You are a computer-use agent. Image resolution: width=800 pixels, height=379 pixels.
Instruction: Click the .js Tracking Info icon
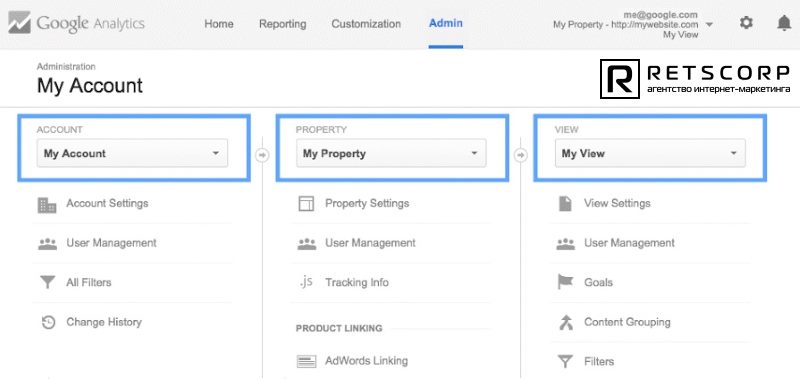tap(306, 282)
